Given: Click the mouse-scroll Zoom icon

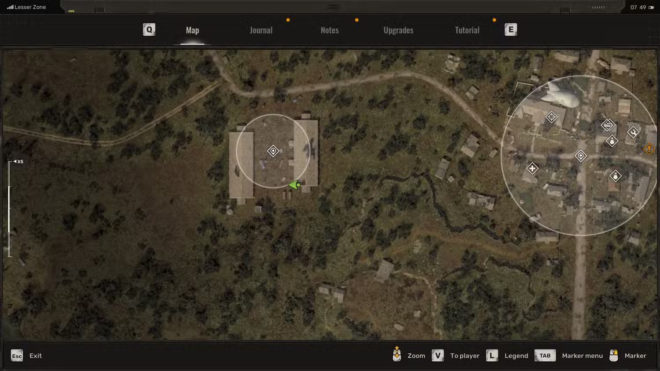Looking at the screenshot, I should 397,354.
